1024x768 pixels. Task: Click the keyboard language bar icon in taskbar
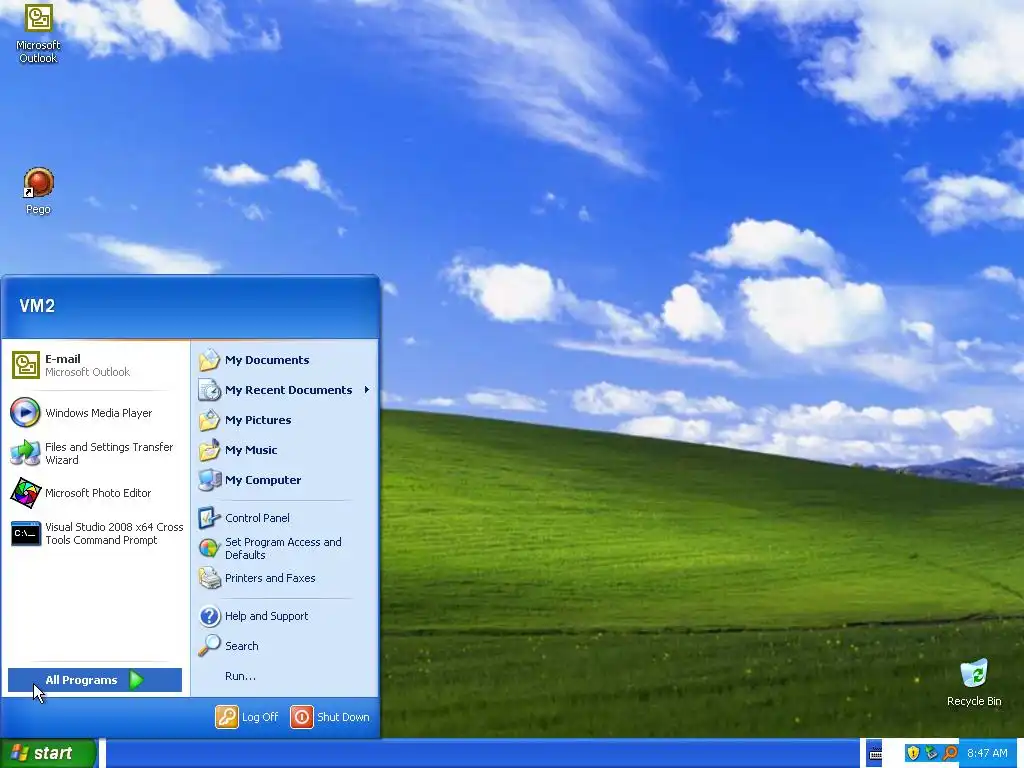(x=875, y=753)
